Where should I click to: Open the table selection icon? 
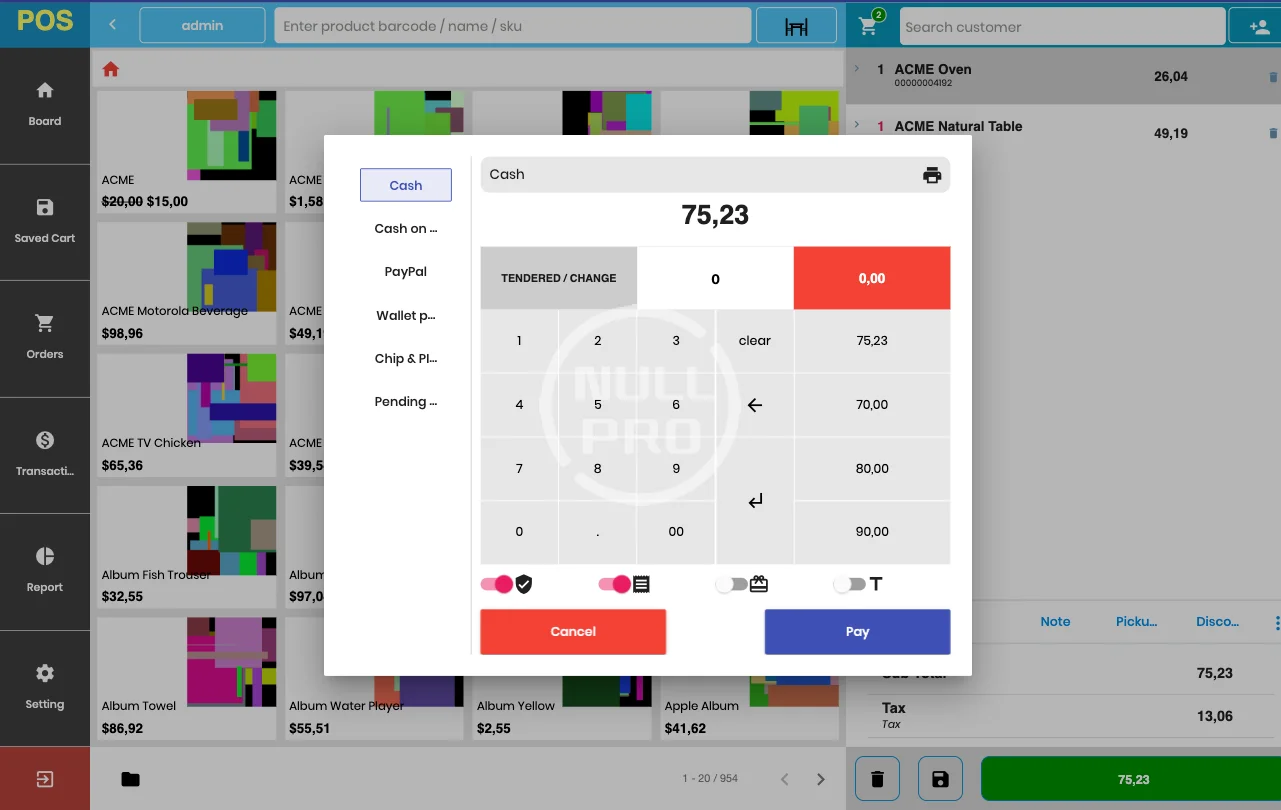[796, 27]
